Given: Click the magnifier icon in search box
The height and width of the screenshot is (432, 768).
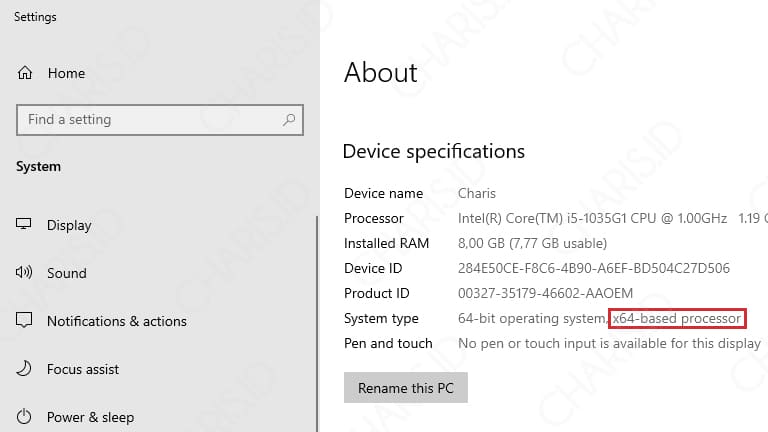Looking at the screenshot, I should (x=289, y=120).
